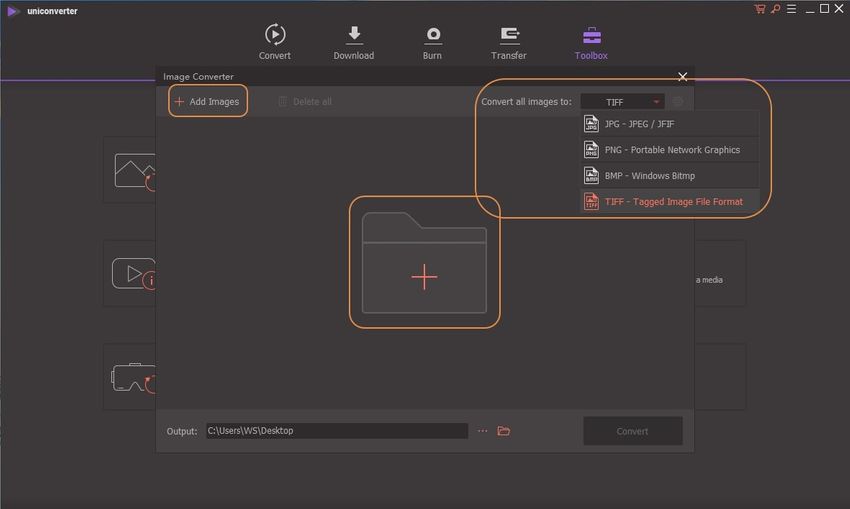Close the Image Converter dialog
This screenshot has width=850, height=509.
(x=683, y=77)
